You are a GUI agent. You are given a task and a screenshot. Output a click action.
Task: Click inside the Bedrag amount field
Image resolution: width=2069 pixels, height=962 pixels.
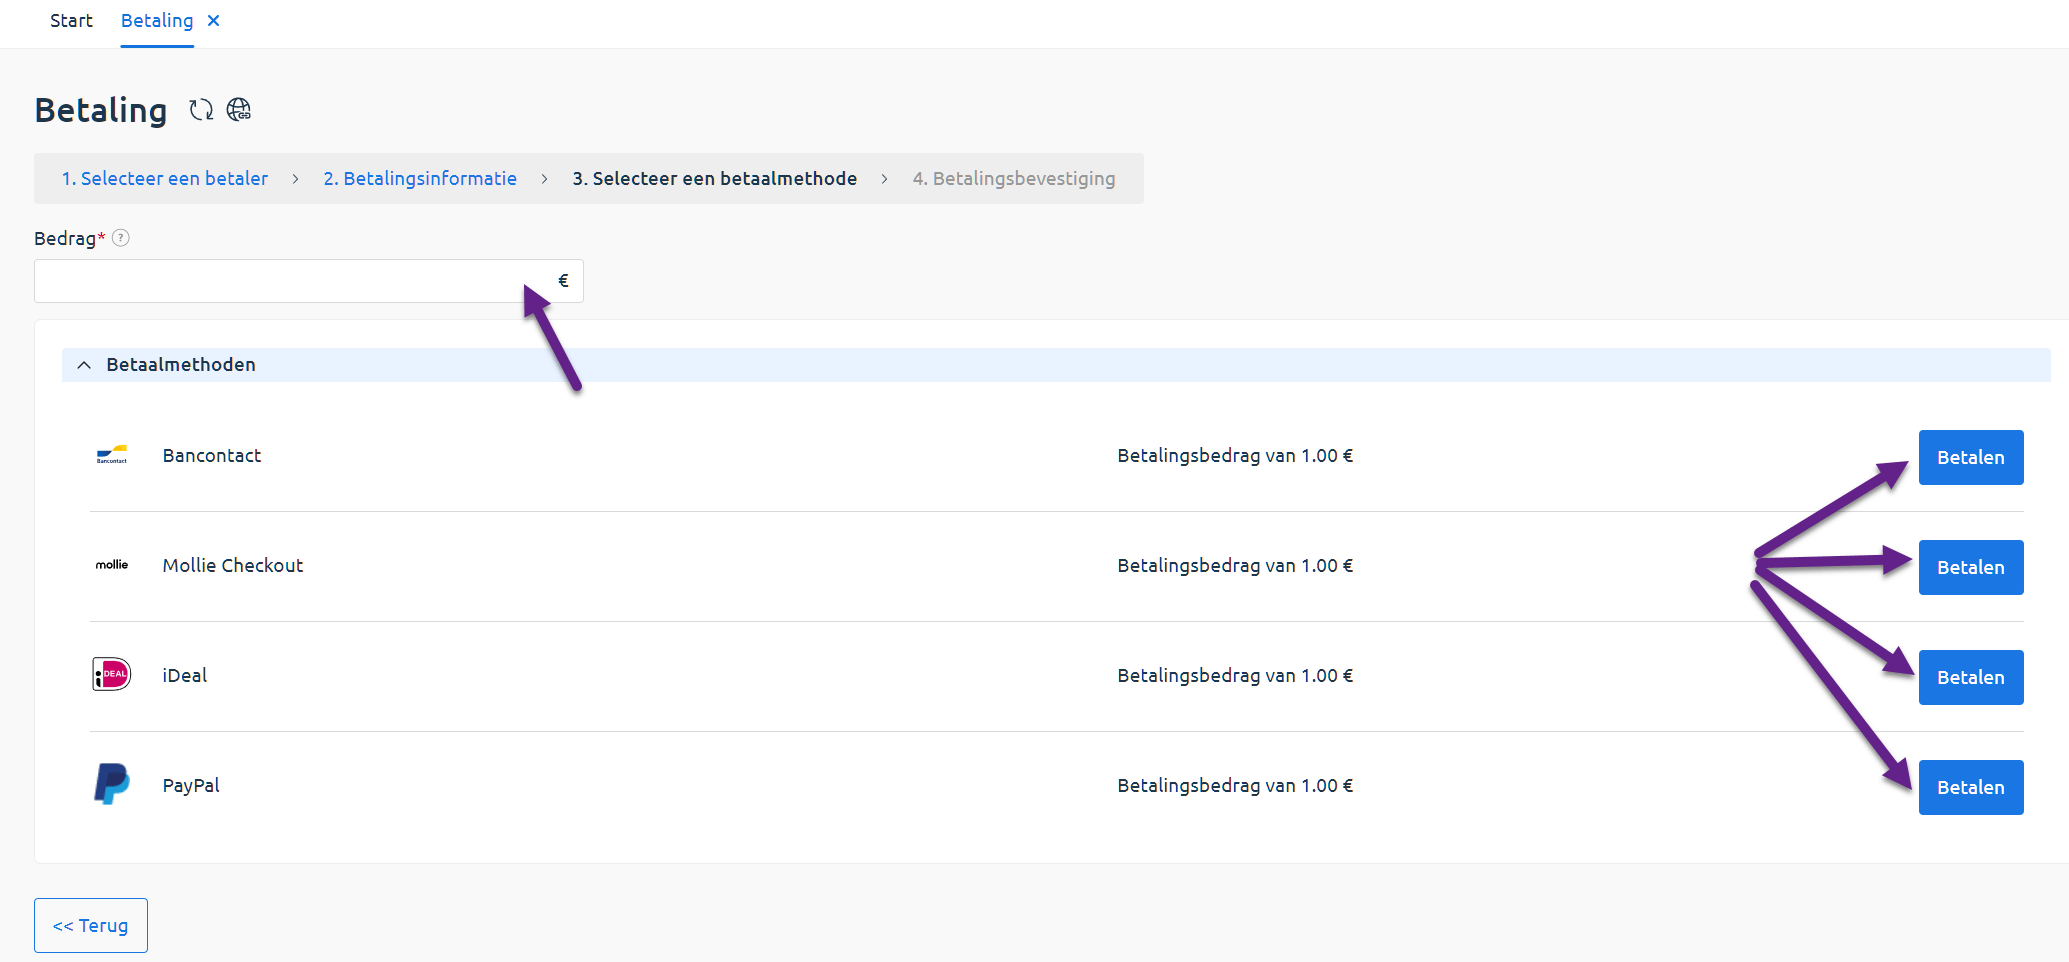(x=280, y=281)
